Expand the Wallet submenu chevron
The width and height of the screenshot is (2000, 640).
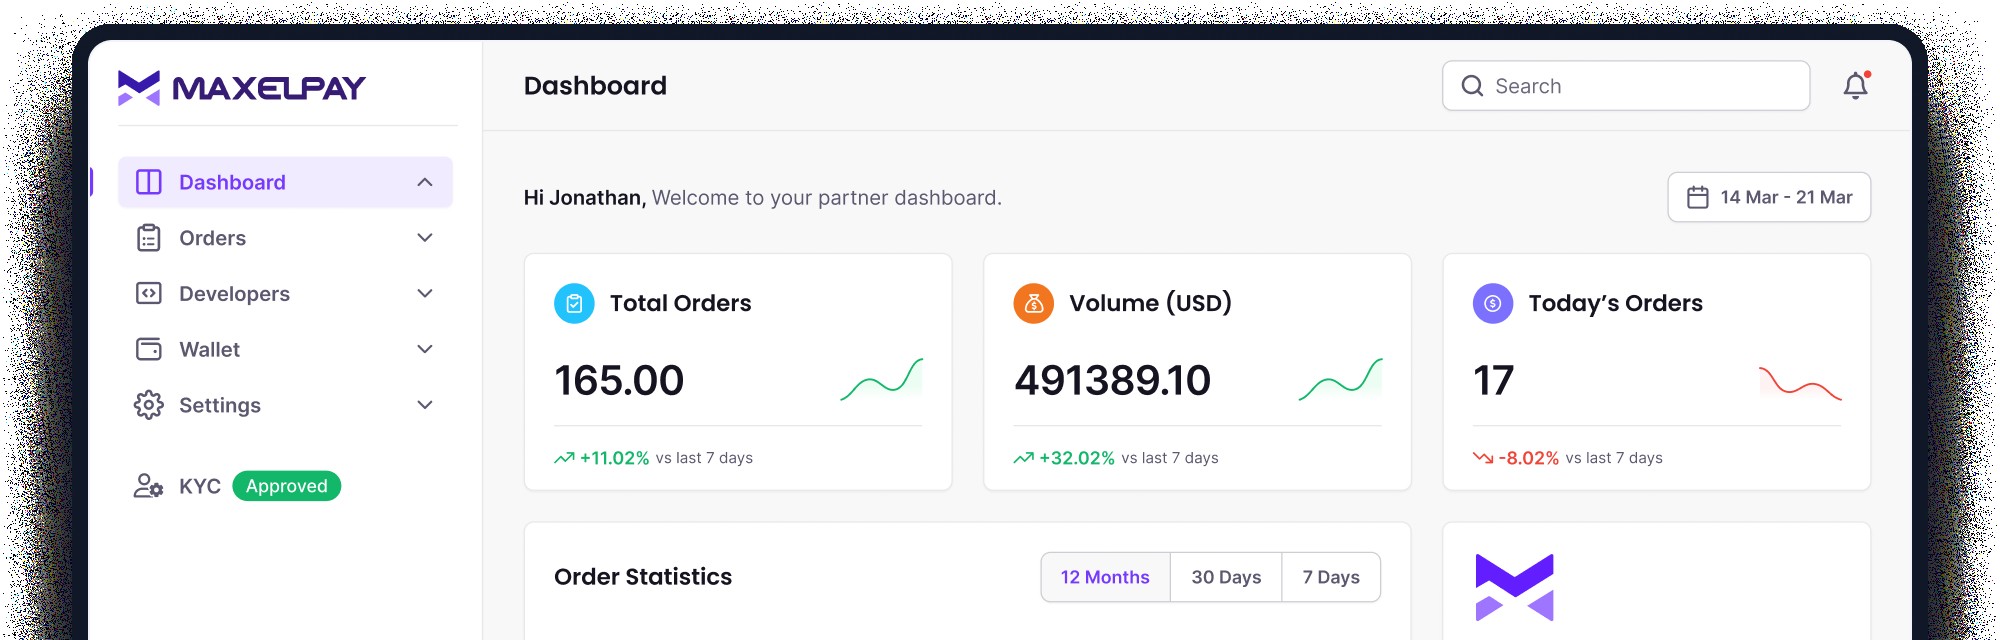pyautogui.click(x=425, y=349)
